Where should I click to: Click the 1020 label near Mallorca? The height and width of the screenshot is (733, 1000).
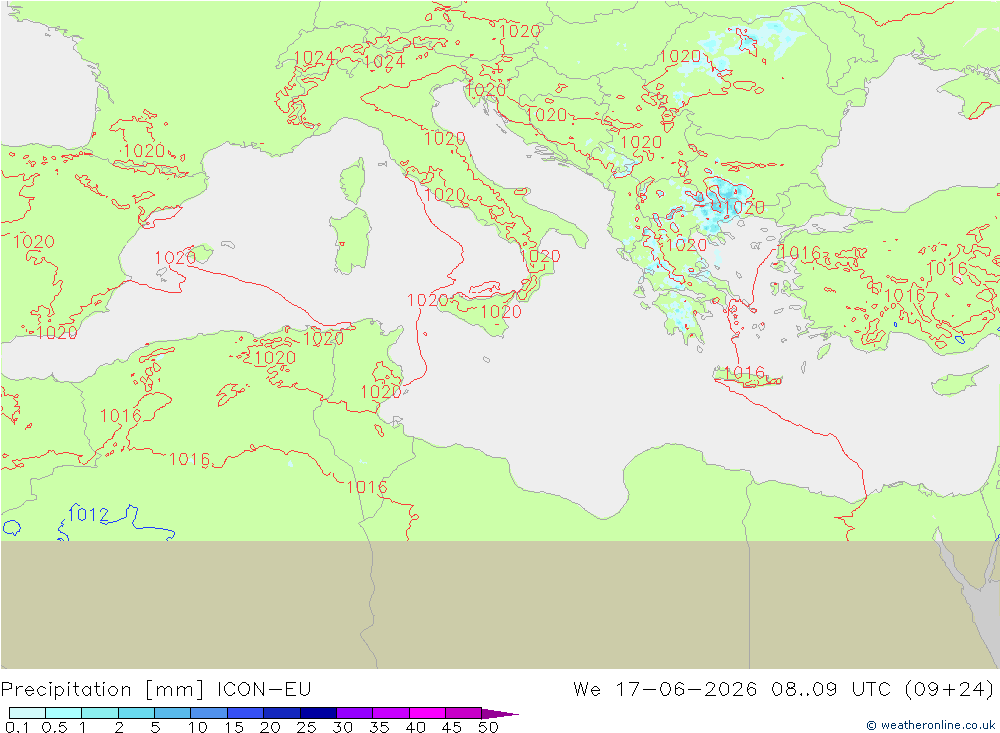point(175,258)
